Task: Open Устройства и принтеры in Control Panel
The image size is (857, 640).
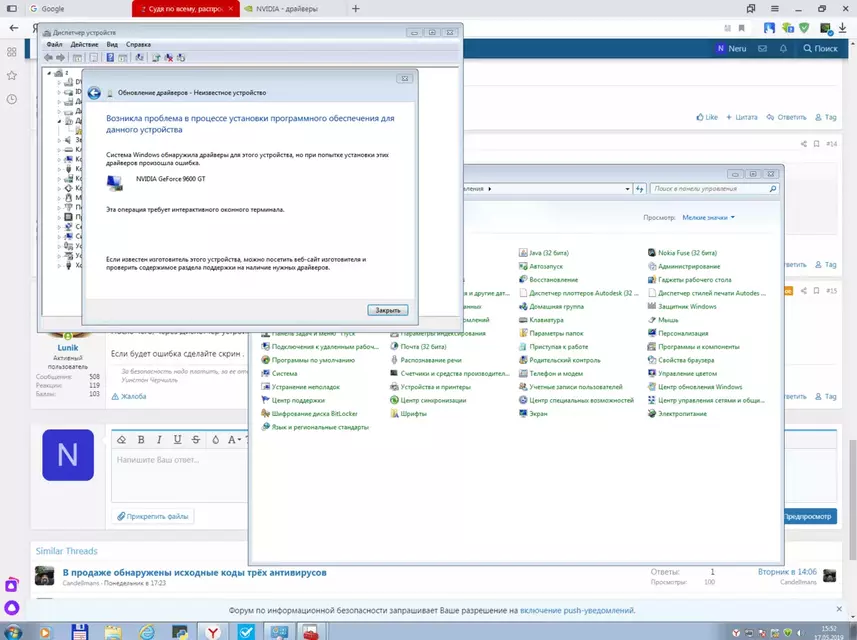Action: coord(430,387)
